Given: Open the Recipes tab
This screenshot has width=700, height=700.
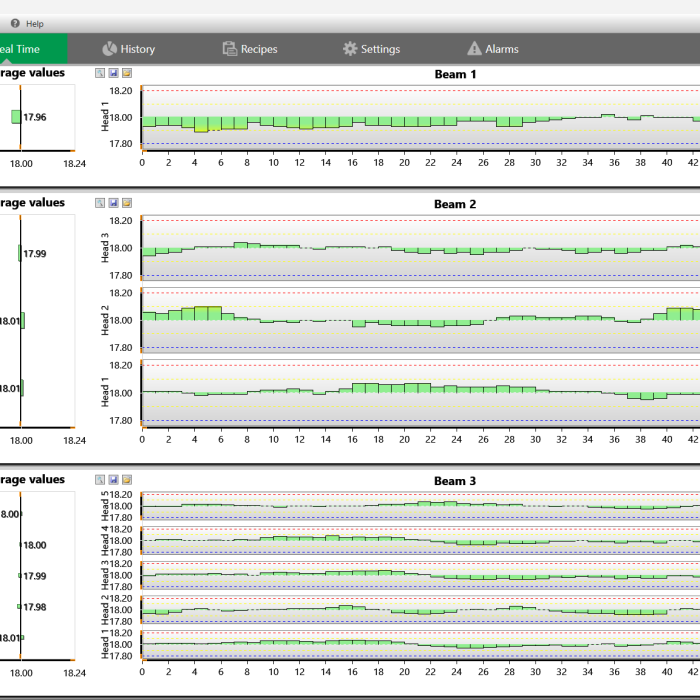Looking at the screenshot, I should 250,49.
